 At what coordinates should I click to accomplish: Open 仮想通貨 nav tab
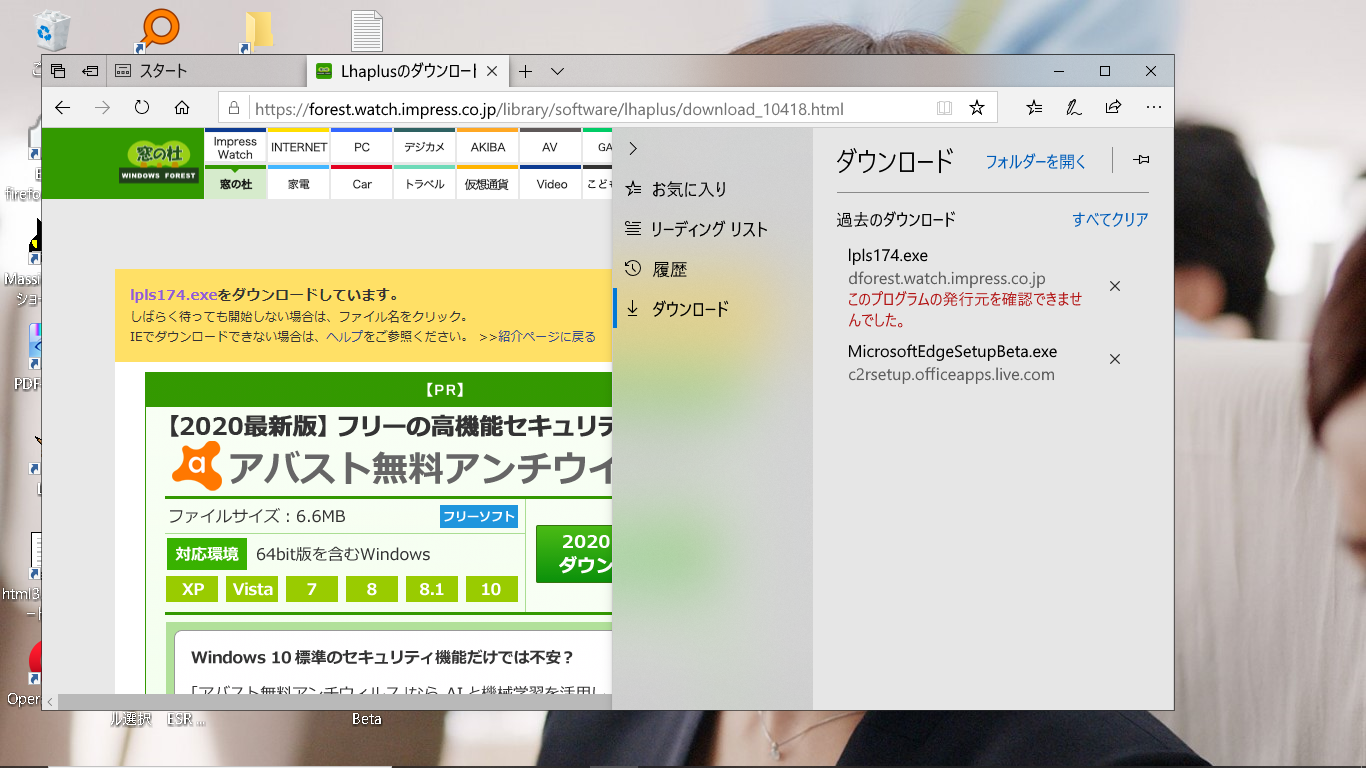(487, 183)
